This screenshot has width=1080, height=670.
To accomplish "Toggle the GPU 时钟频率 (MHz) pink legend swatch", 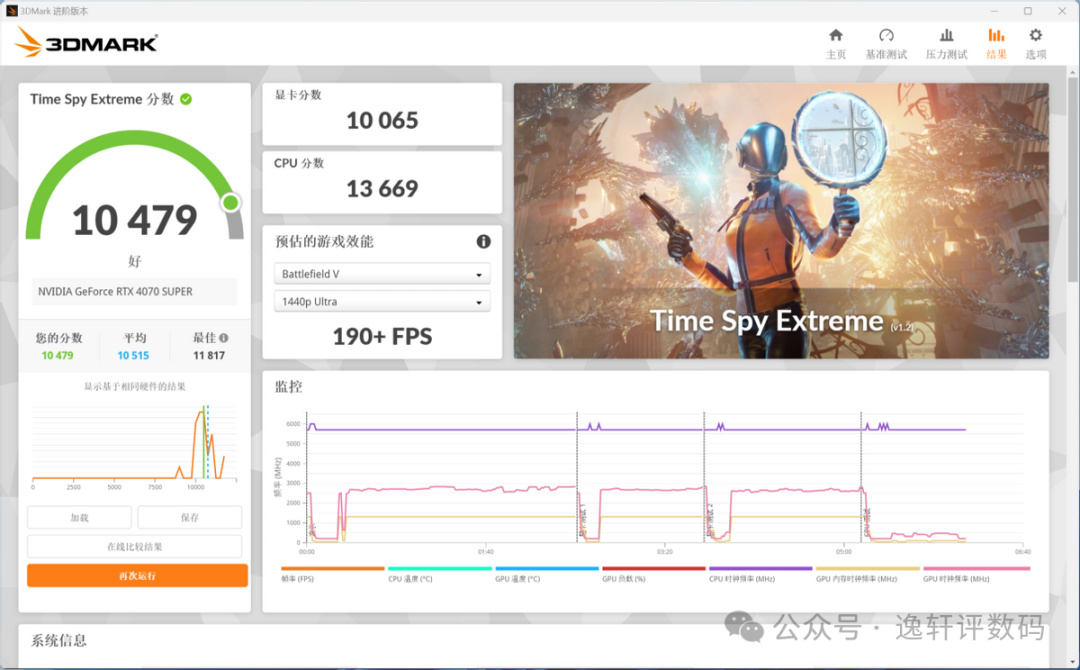I will pyautogui.click(x=976, y=569).
